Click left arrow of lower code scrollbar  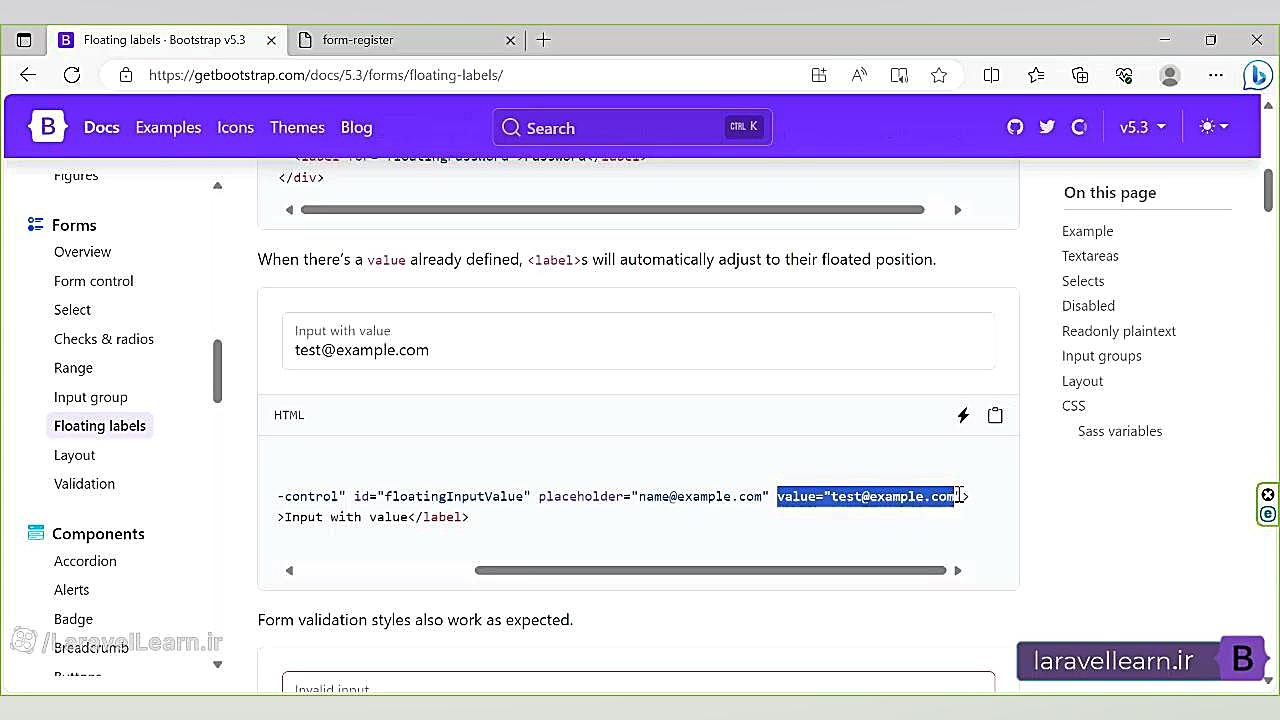click(x=289, y=570)
